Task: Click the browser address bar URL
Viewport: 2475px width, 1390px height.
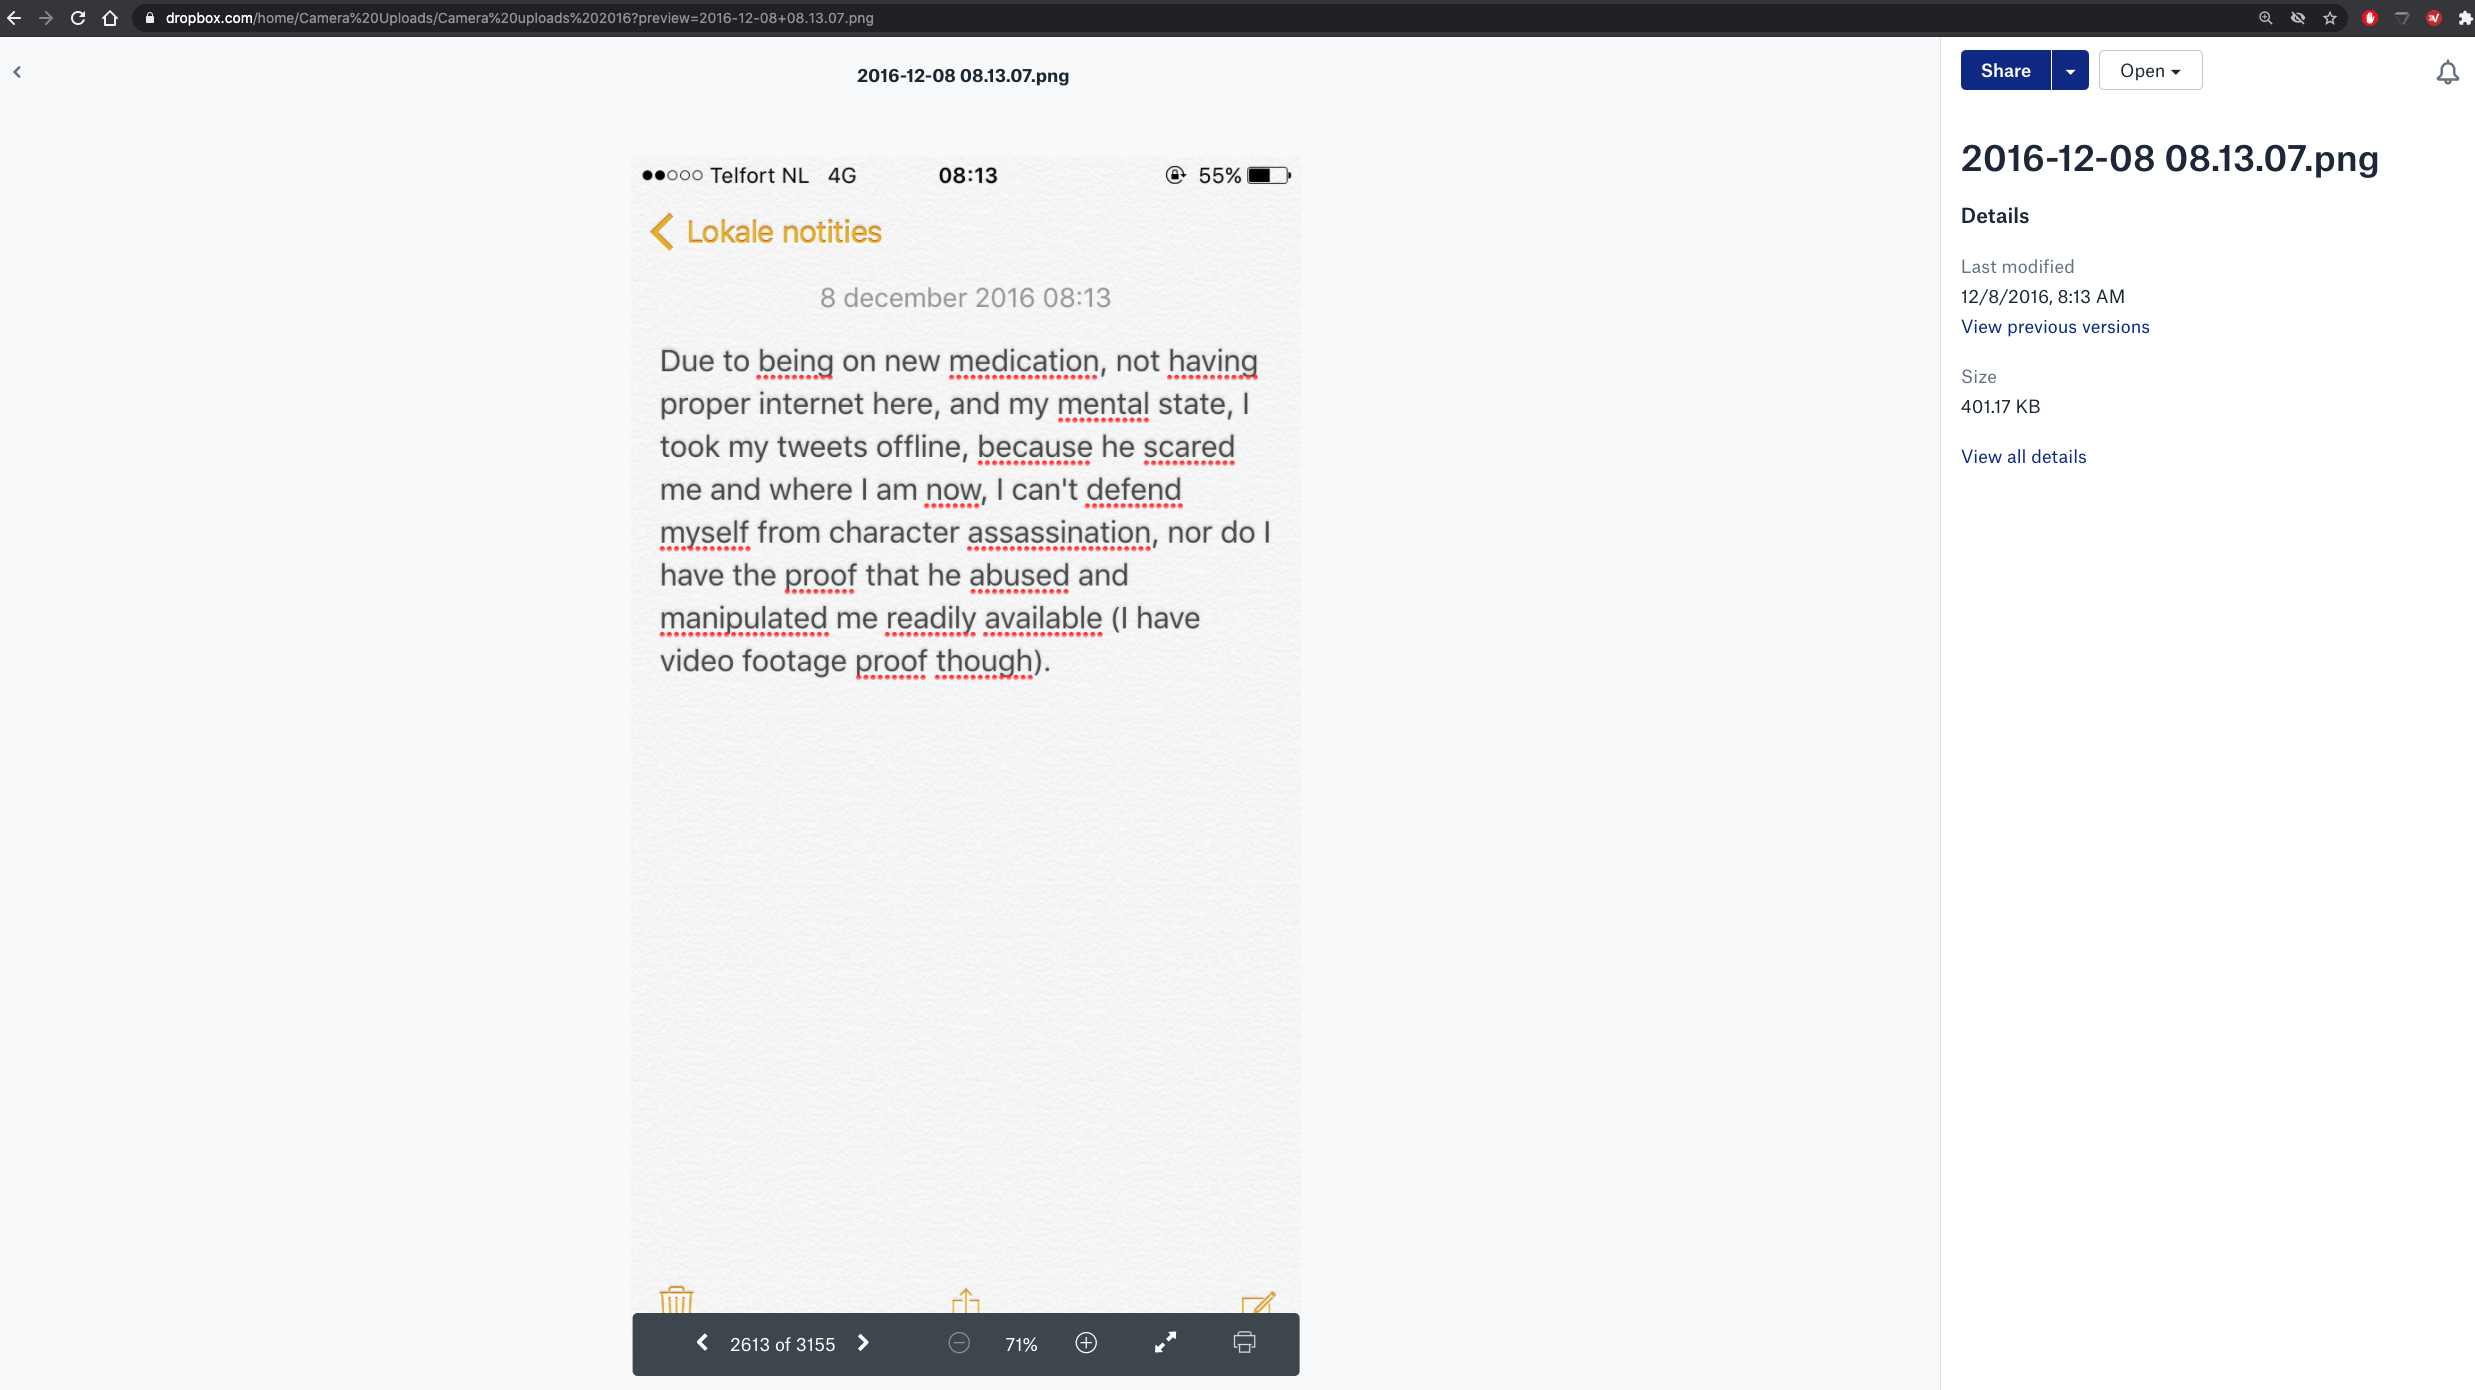Action: 519,18
